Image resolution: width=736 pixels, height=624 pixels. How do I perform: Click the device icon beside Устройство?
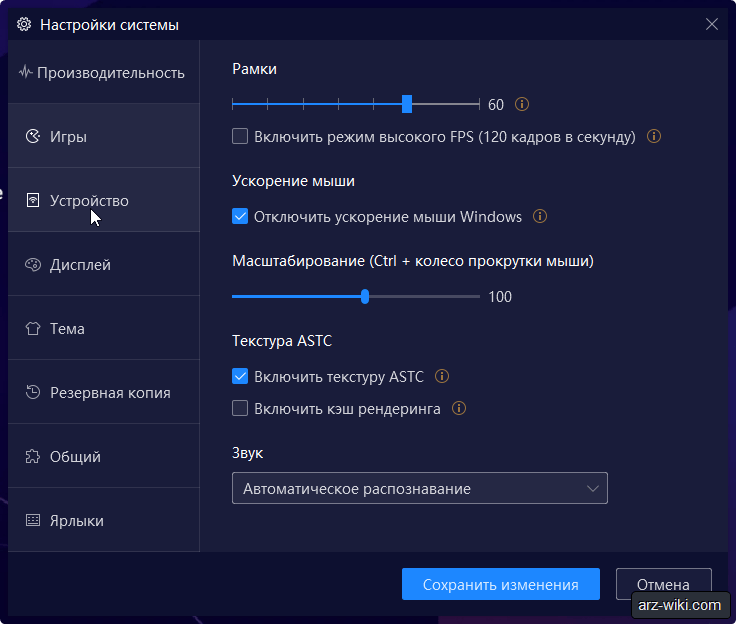click(33, 200)
